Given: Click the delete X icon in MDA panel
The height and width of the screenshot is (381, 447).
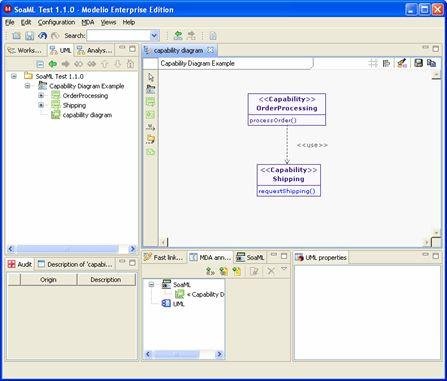Looking at the screenshot, I should click(x=271, y=271).
